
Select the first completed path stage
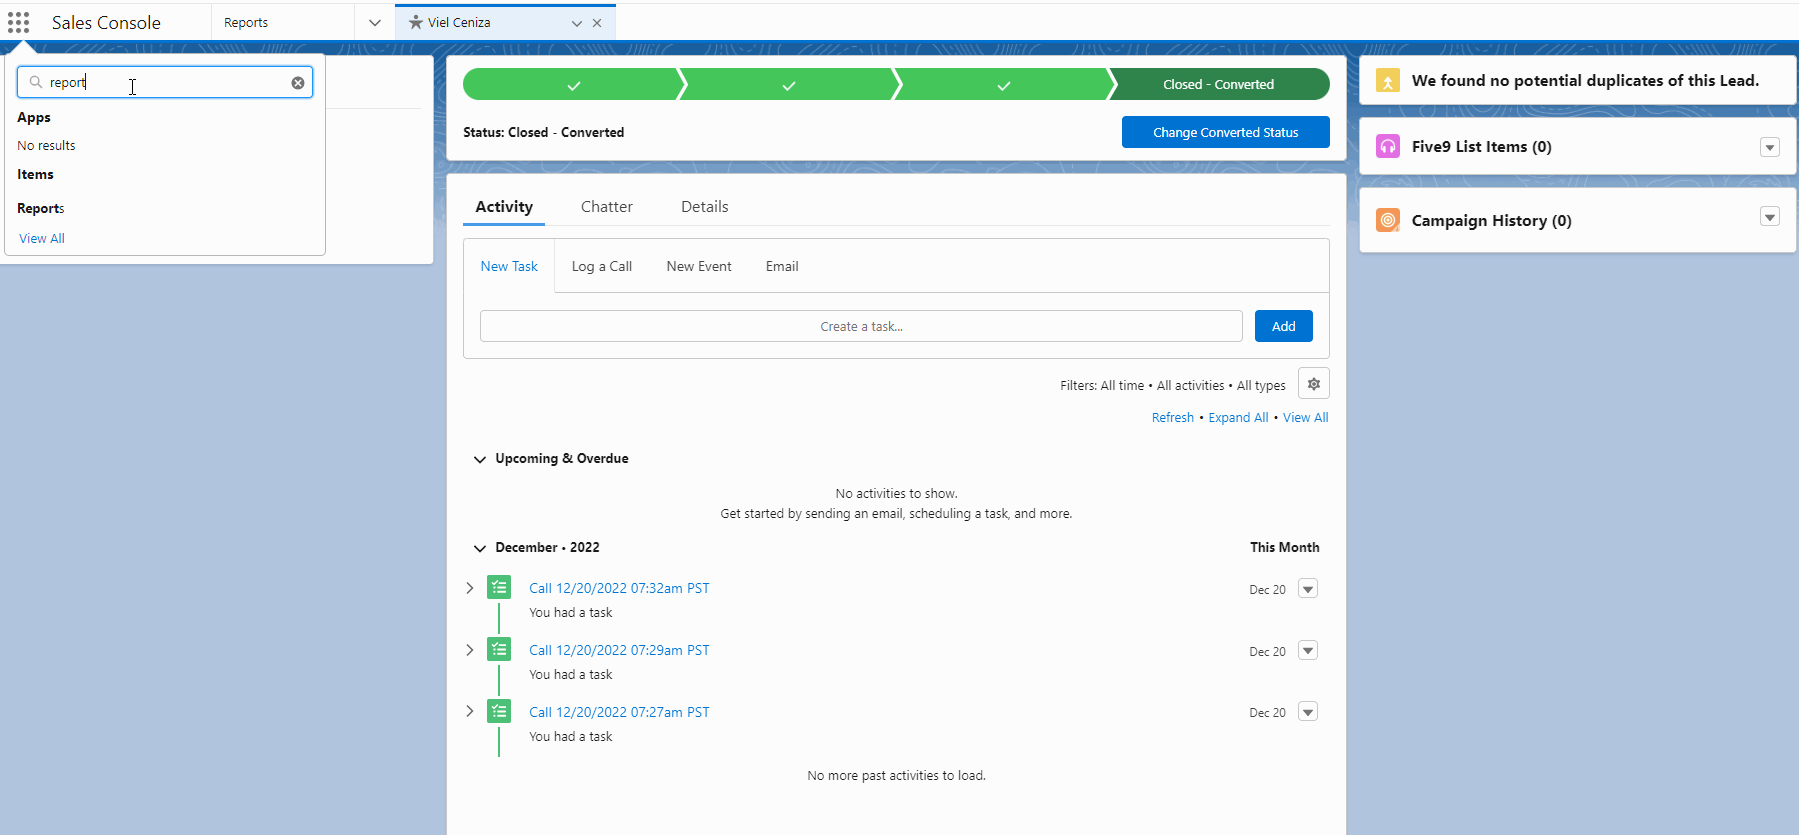(x=573, y=85)
